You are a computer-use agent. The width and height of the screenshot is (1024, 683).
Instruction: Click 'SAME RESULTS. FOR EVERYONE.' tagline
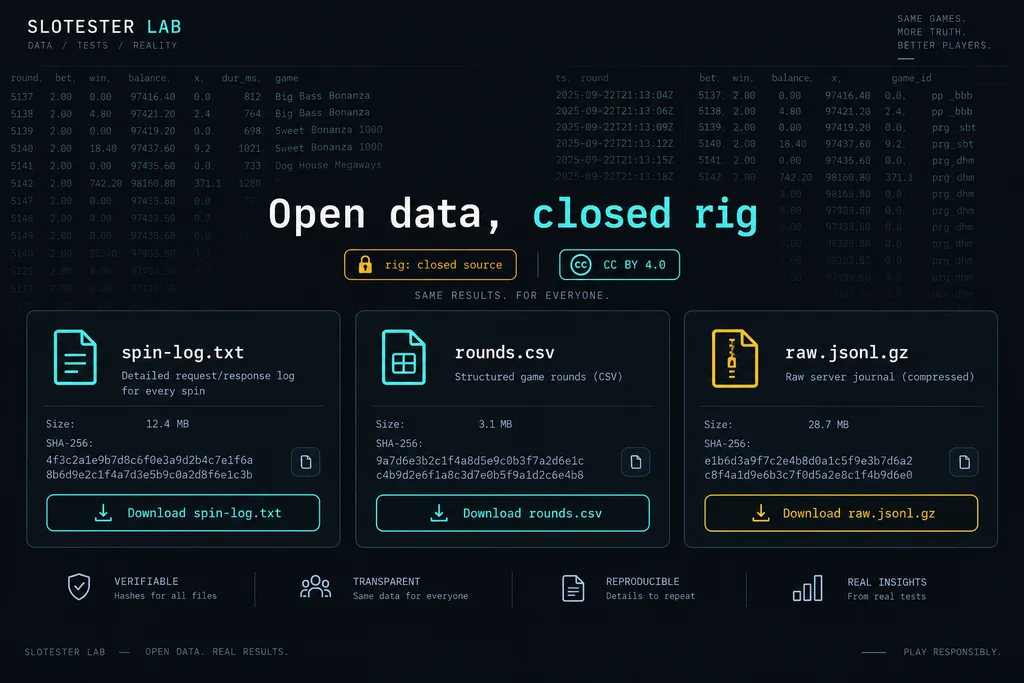(512, 295)
